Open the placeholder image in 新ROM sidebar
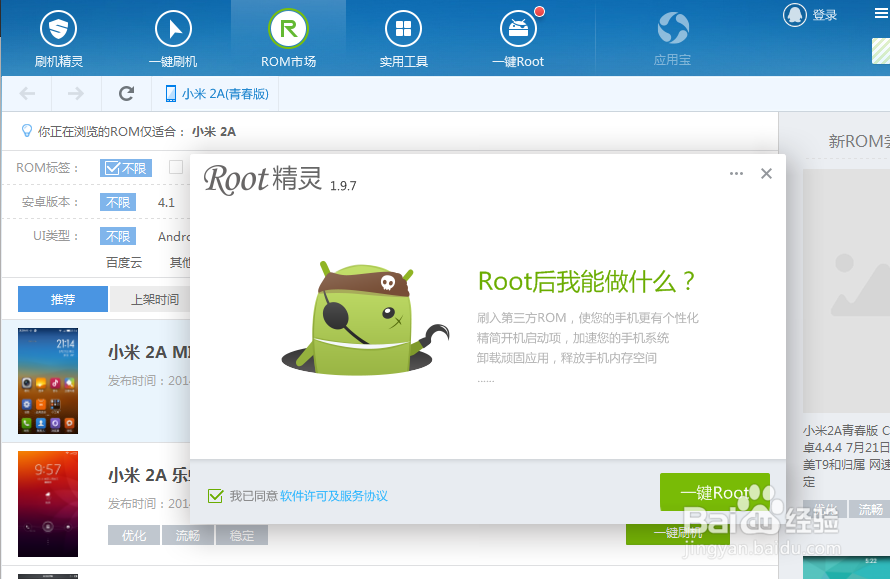This screenshot has width=890, height=579. point(846,291)
